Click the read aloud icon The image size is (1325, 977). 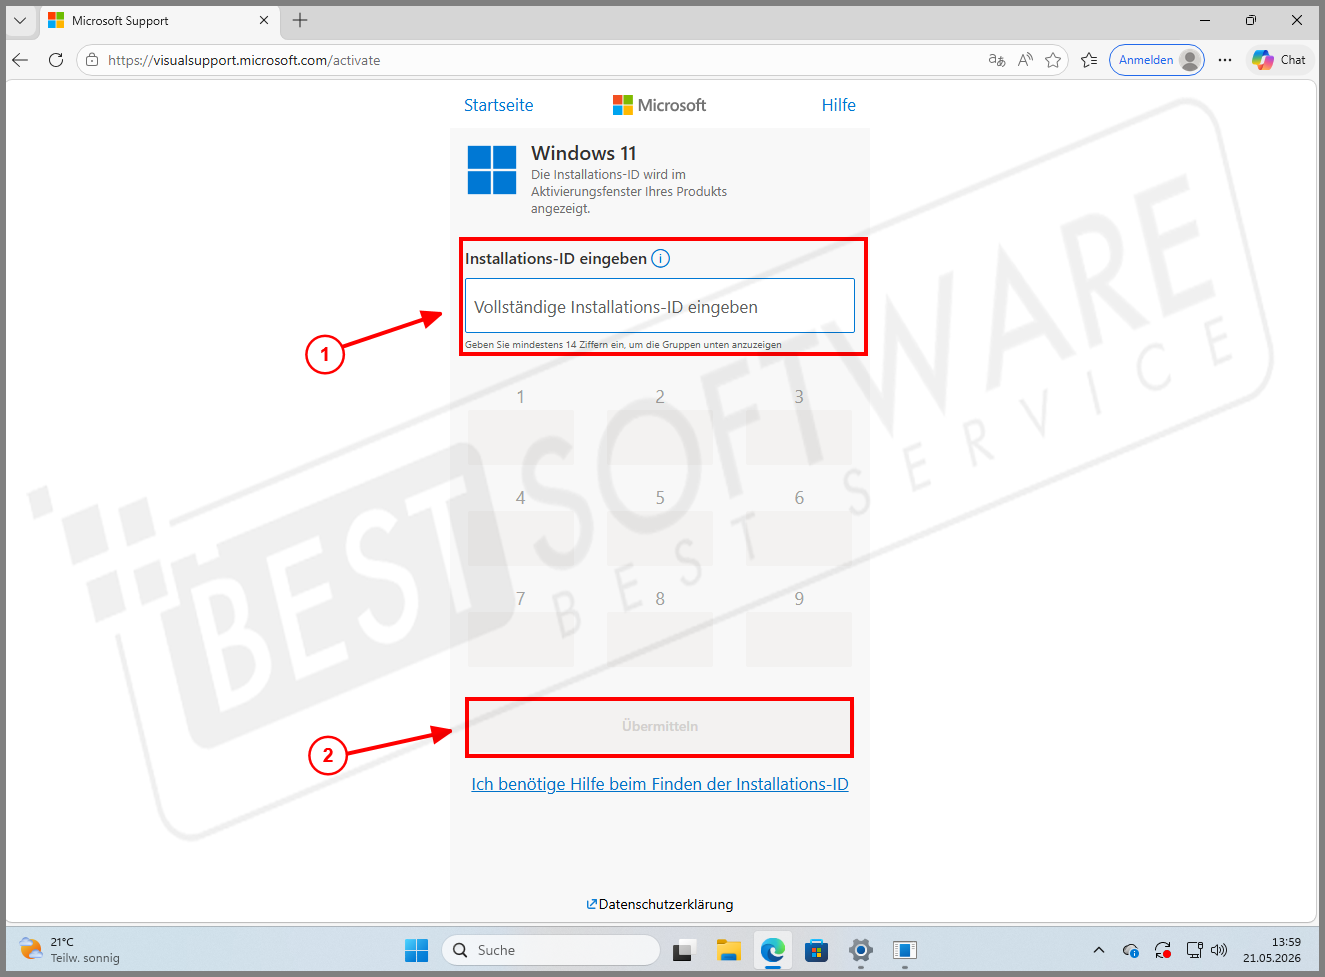pos(1025,60)
